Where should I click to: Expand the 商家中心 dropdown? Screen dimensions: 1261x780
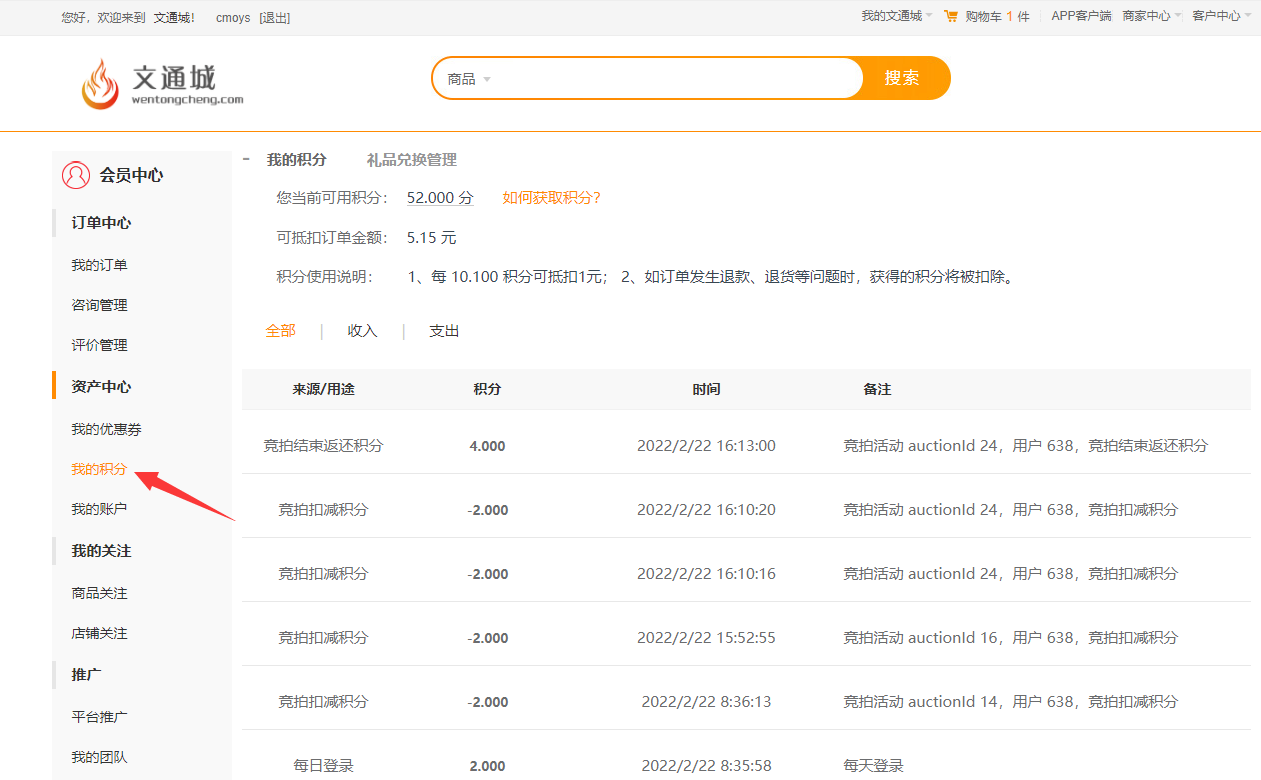(x=1151, y=16)
